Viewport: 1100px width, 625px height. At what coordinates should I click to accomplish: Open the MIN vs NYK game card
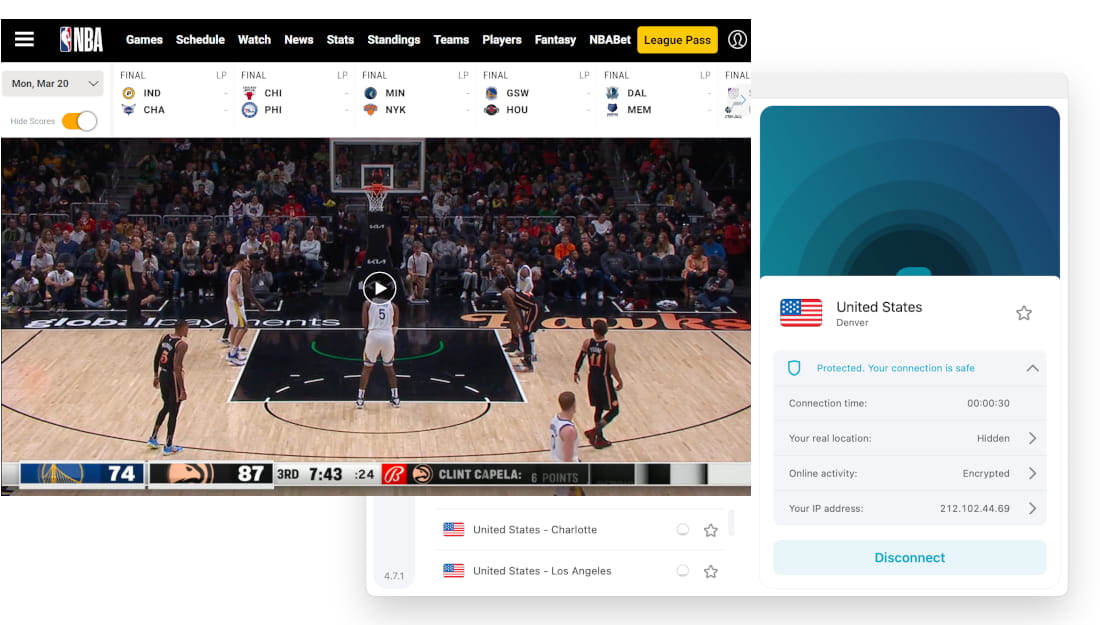415,94
